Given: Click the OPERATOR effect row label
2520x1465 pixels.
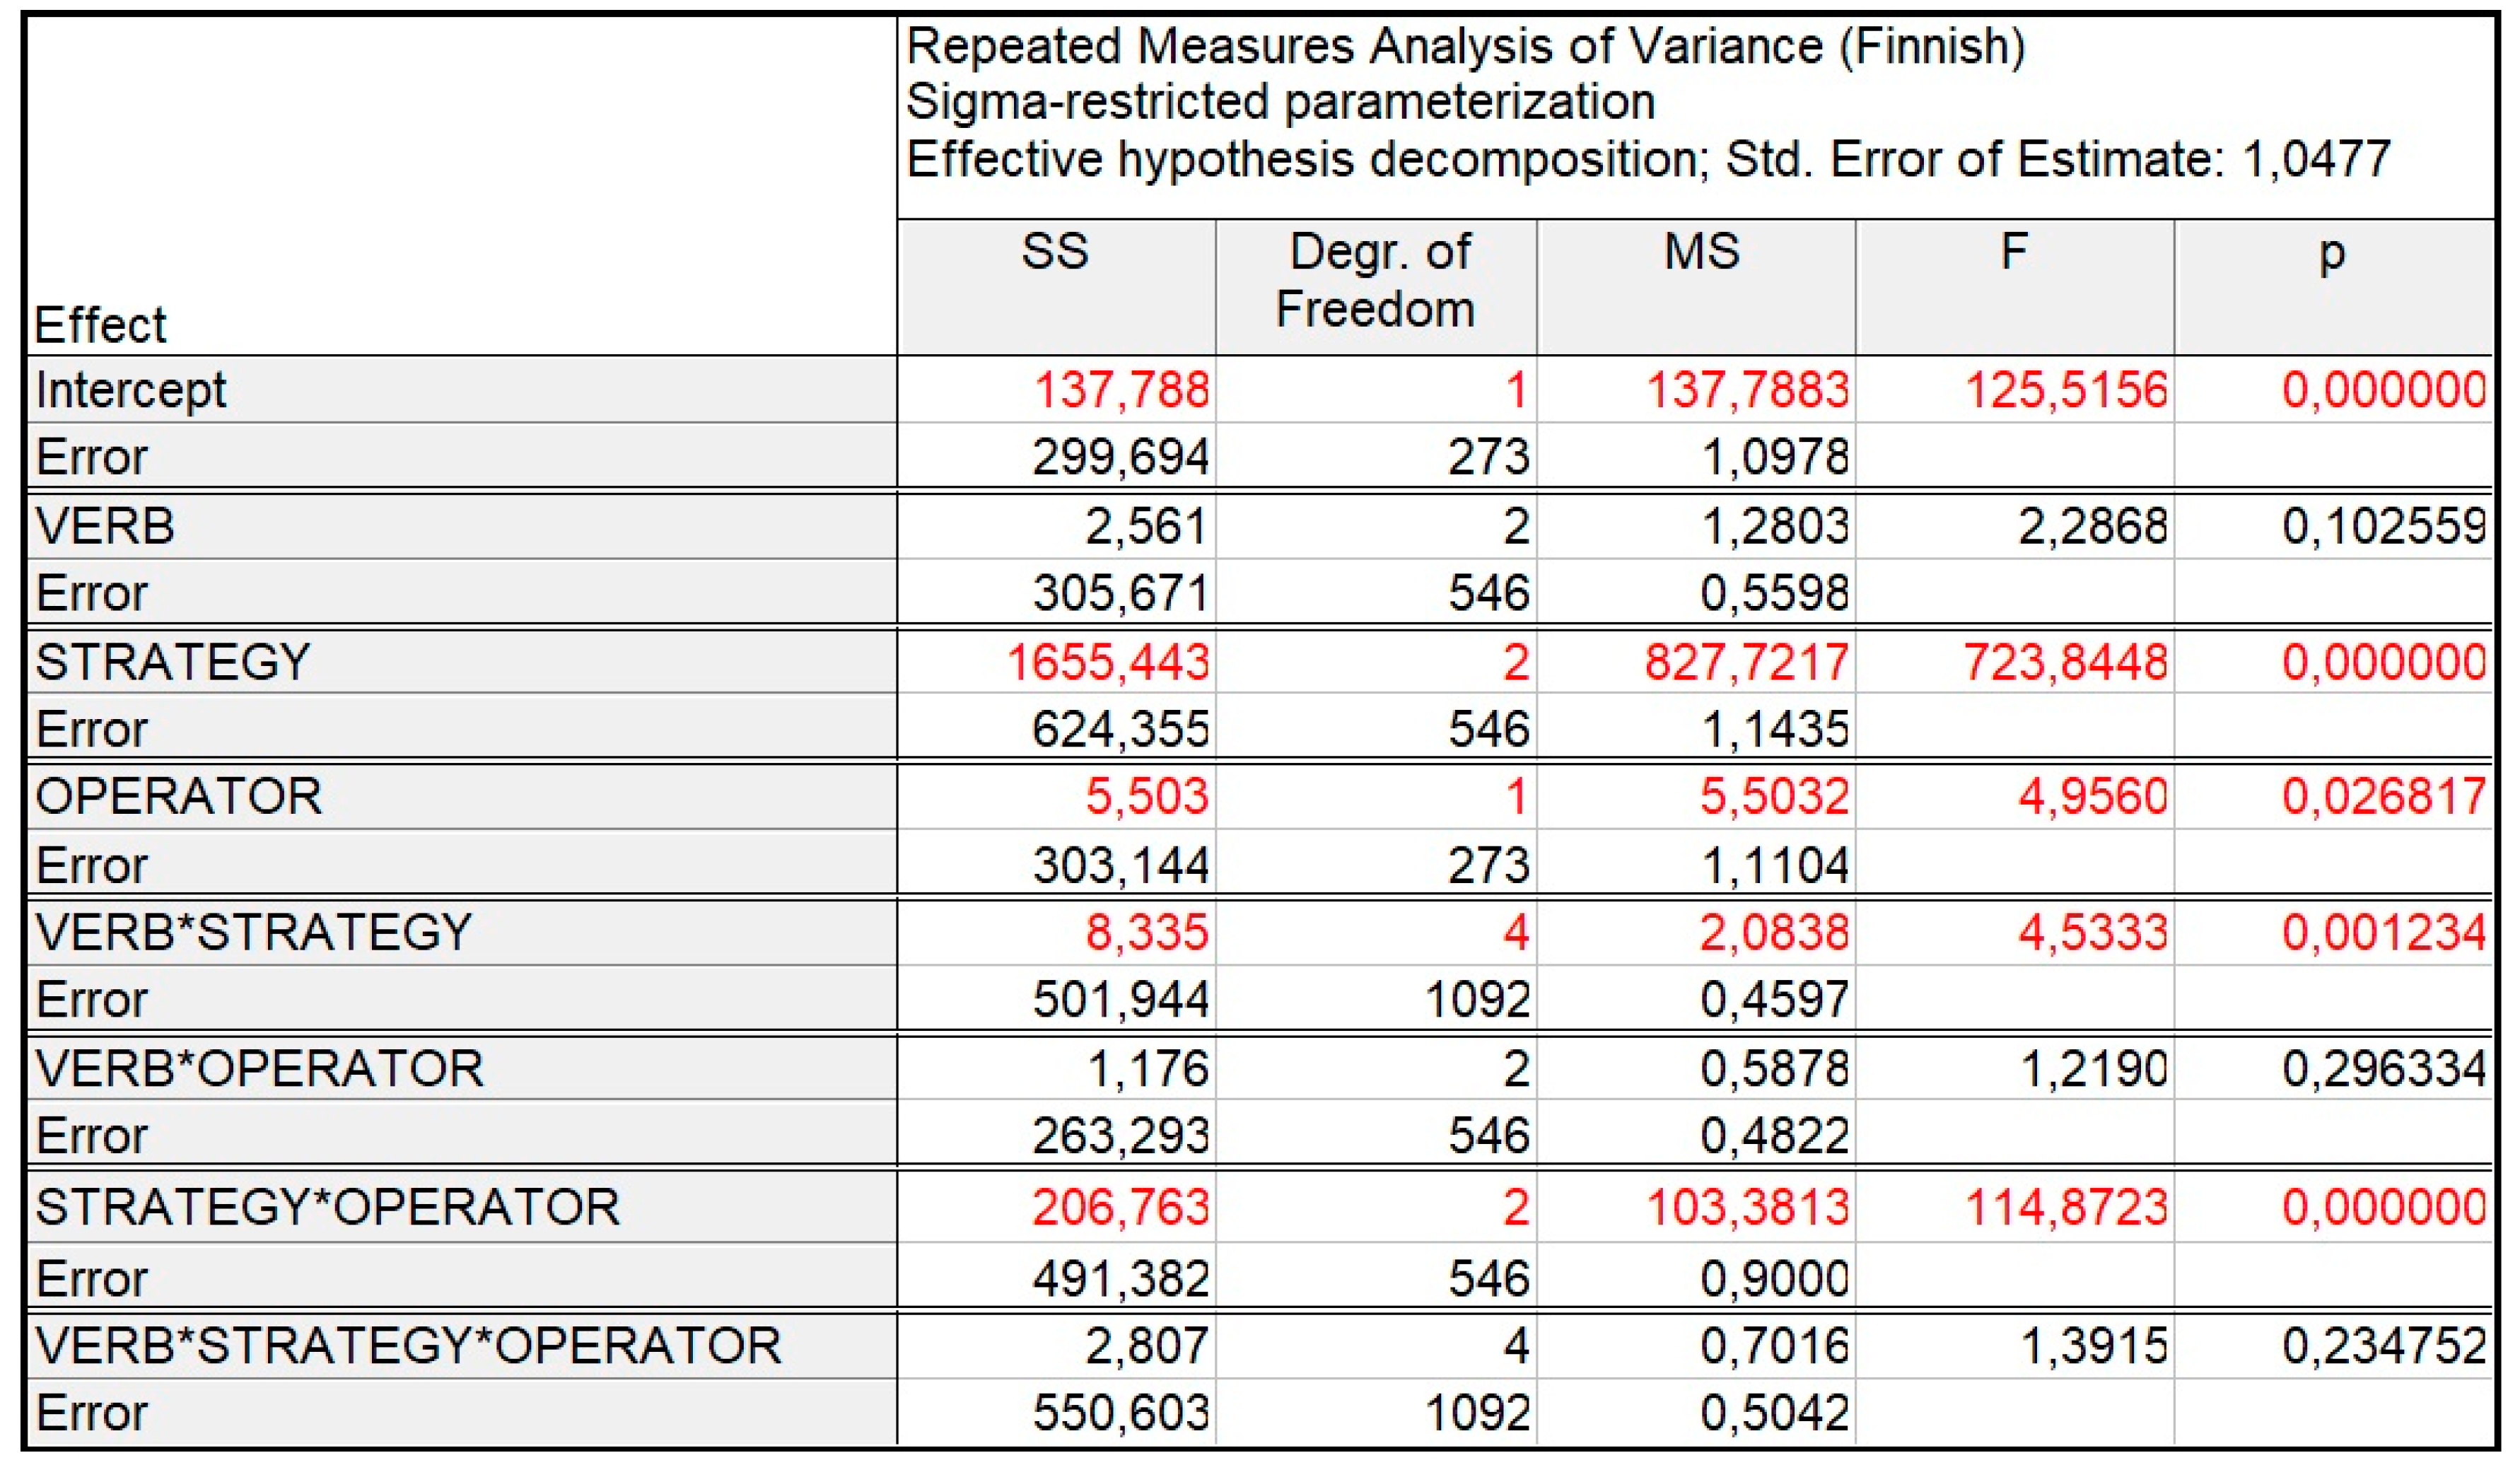Looking at the screenshot, I should pos(179,797).
